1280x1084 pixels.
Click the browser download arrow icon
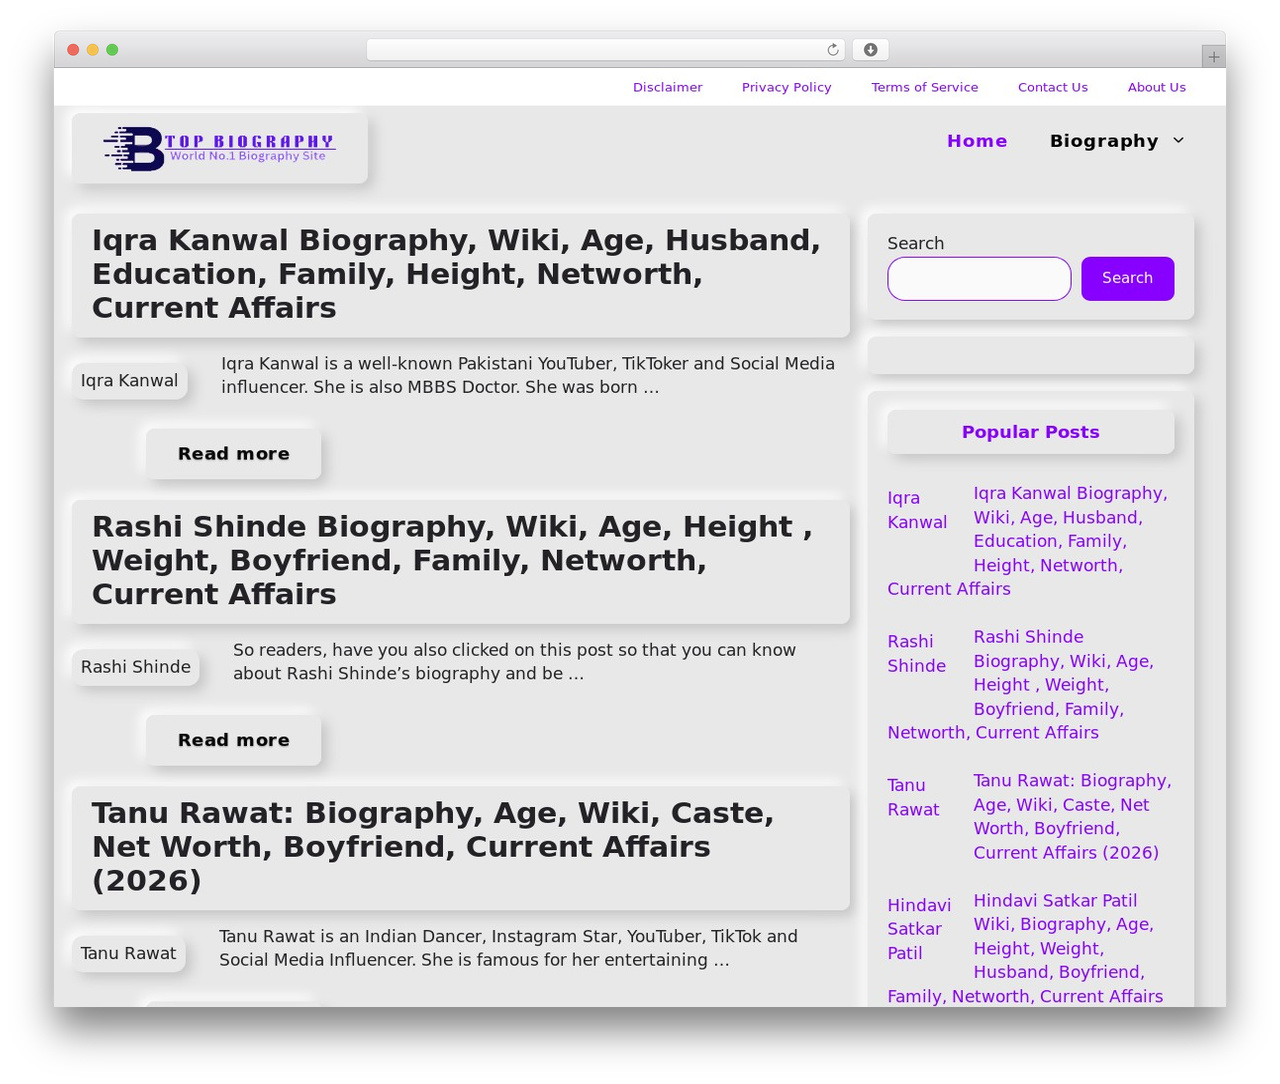tap(871, 50)
